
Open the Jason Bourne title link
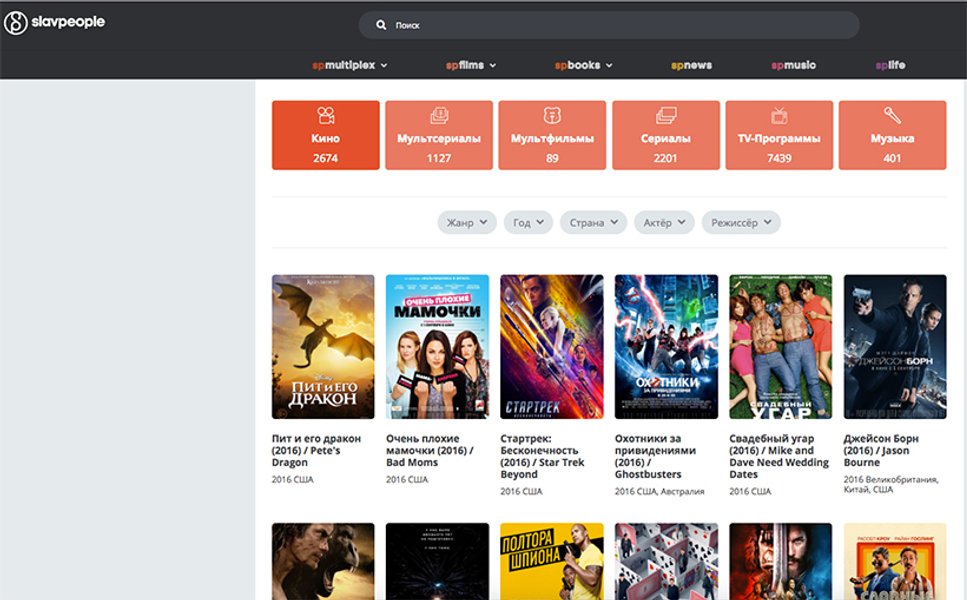coord(881,450)
